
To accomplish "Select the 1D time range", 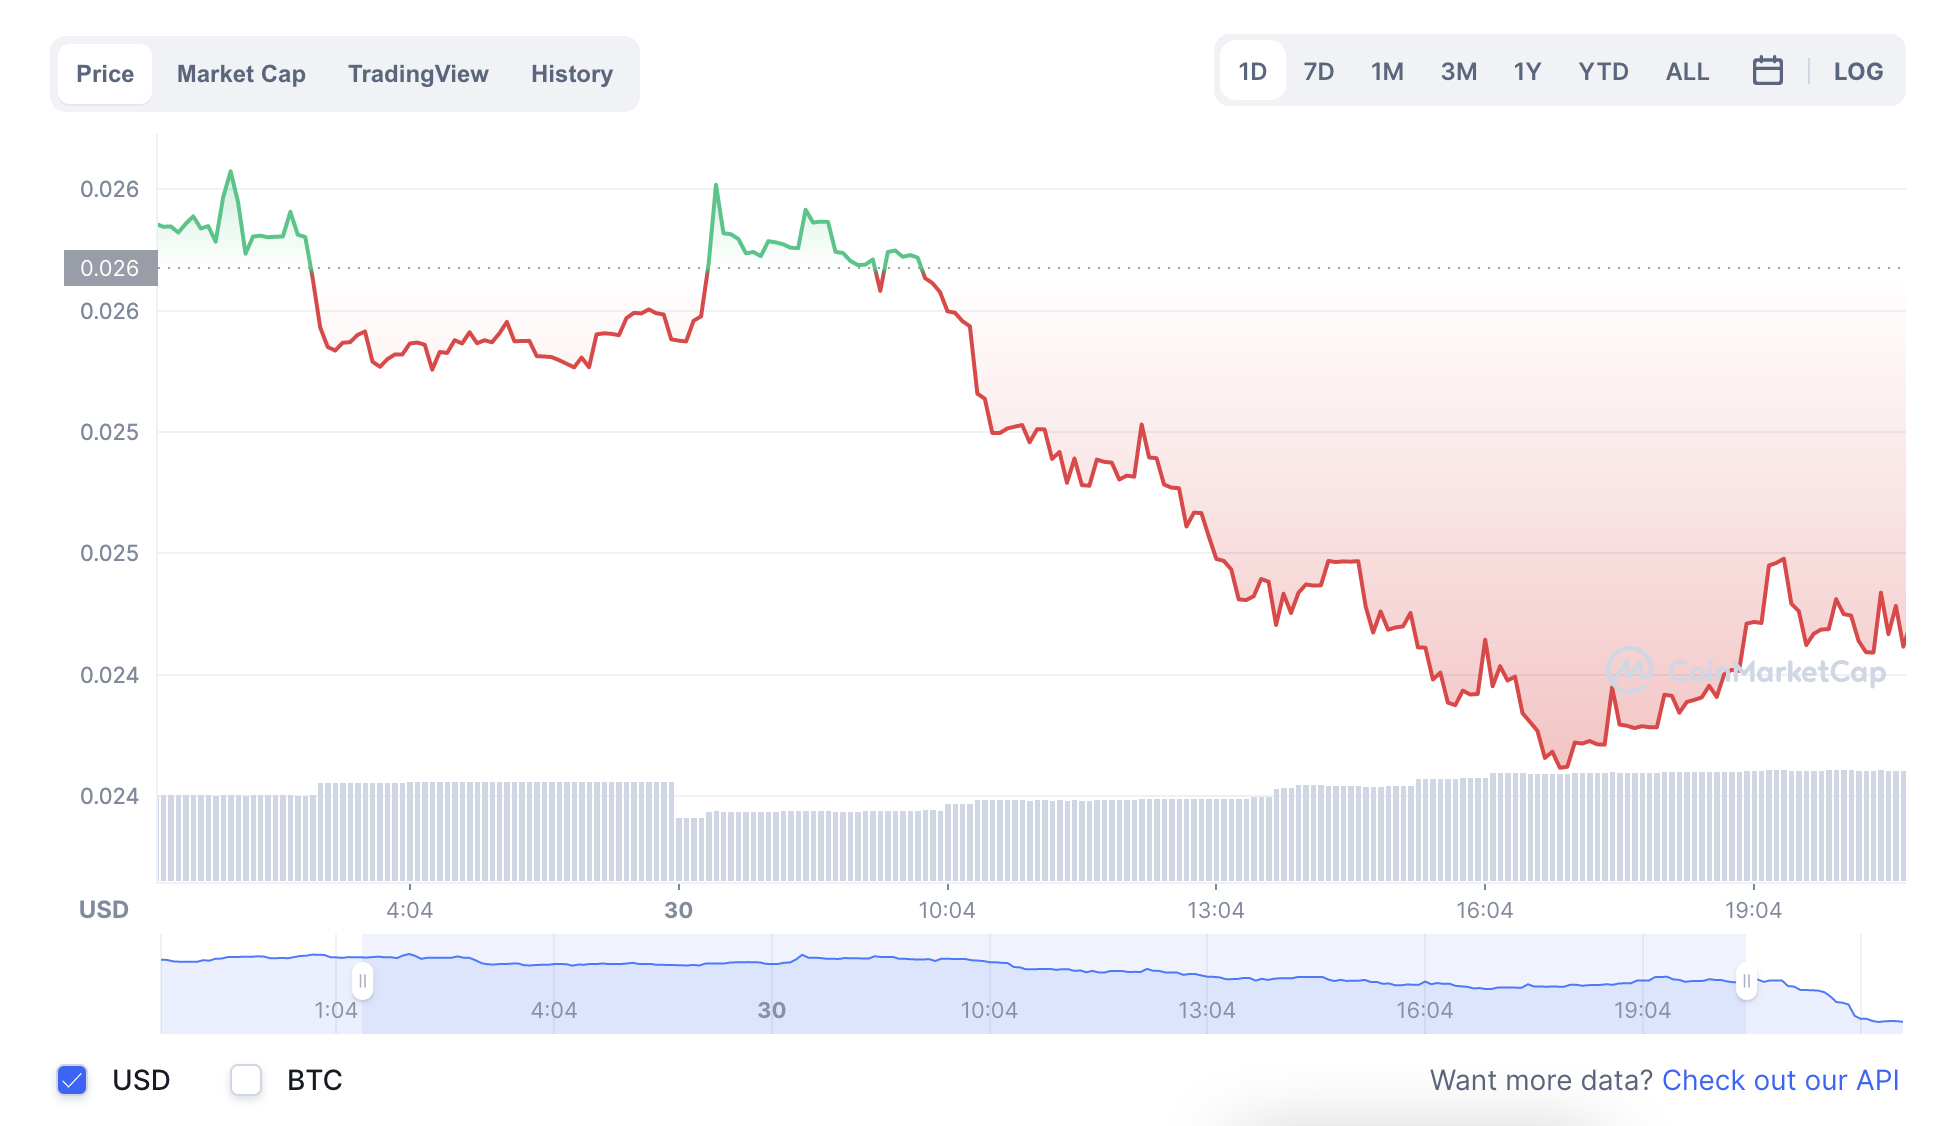I will [x=1252, y=72].
